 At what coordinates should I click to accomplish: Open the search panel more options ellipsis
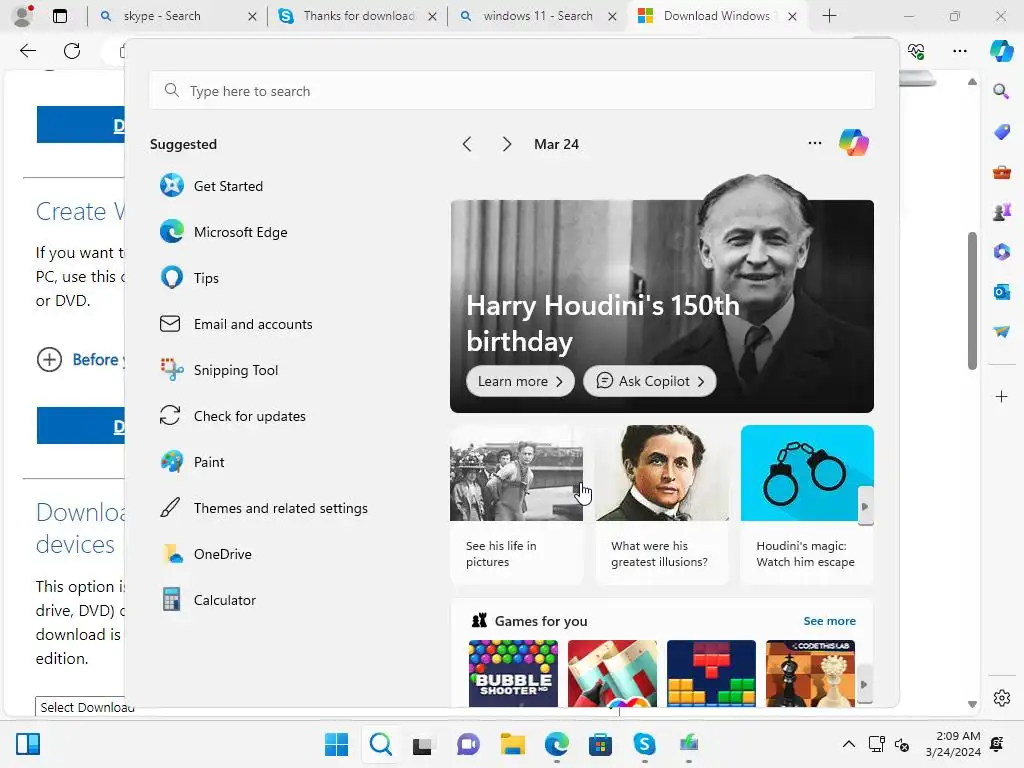[814, 143]
